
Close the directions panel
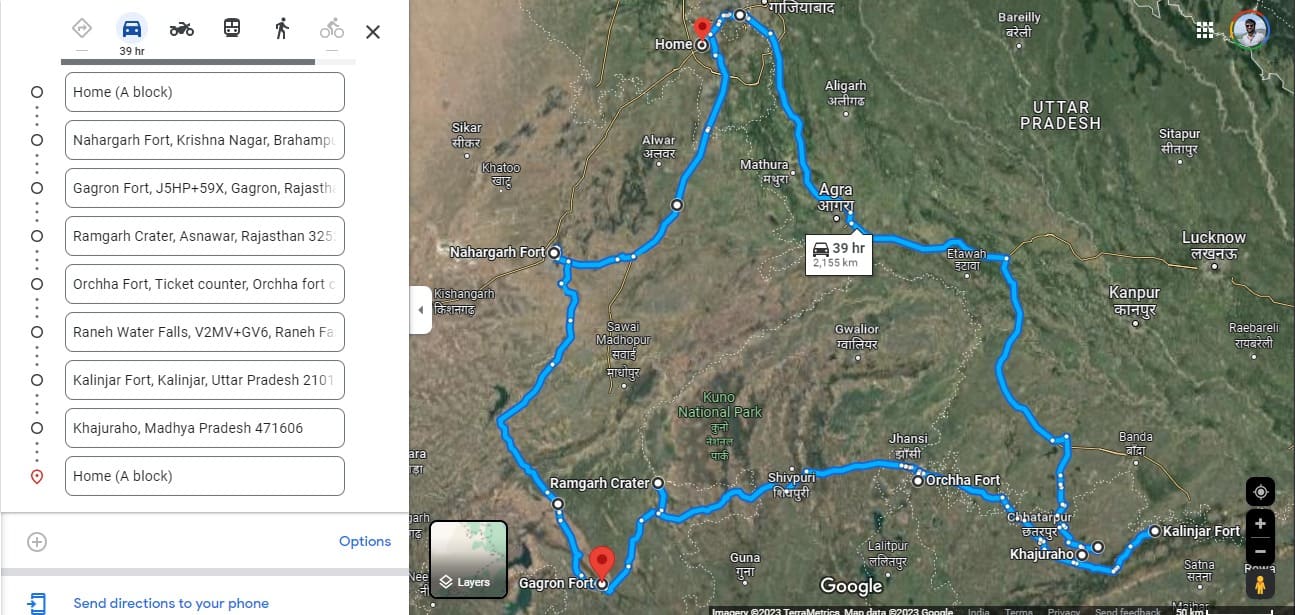click(x=373, y=32)
